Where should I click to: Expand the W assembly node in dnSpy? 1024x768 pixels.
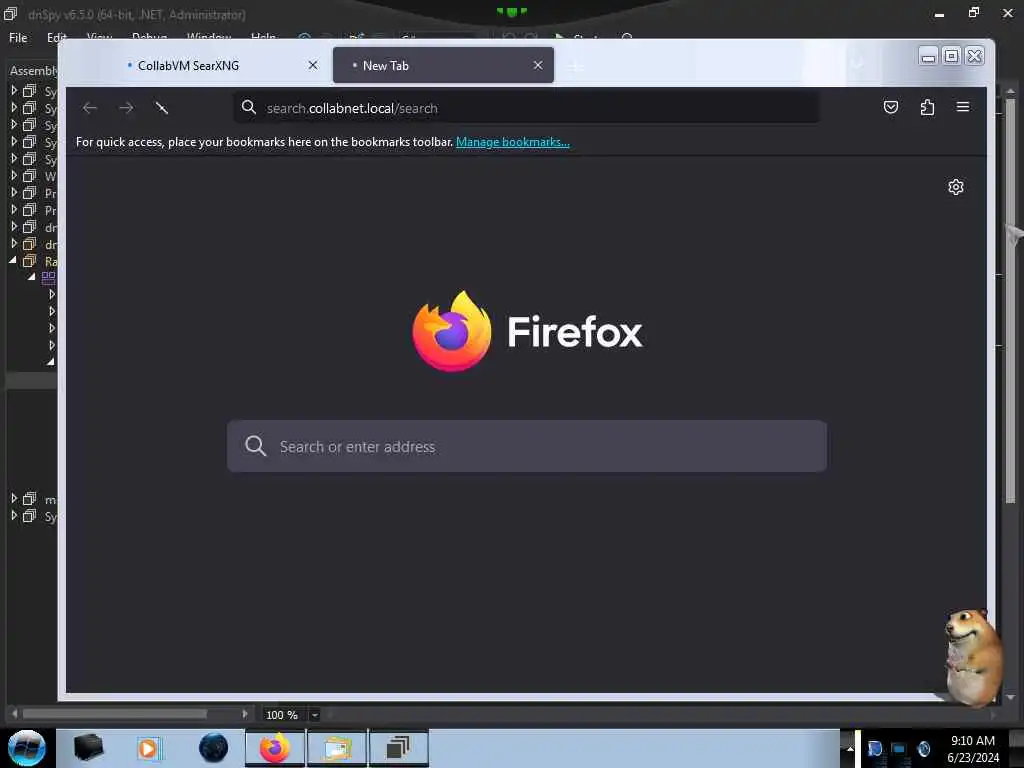[14, 176]
